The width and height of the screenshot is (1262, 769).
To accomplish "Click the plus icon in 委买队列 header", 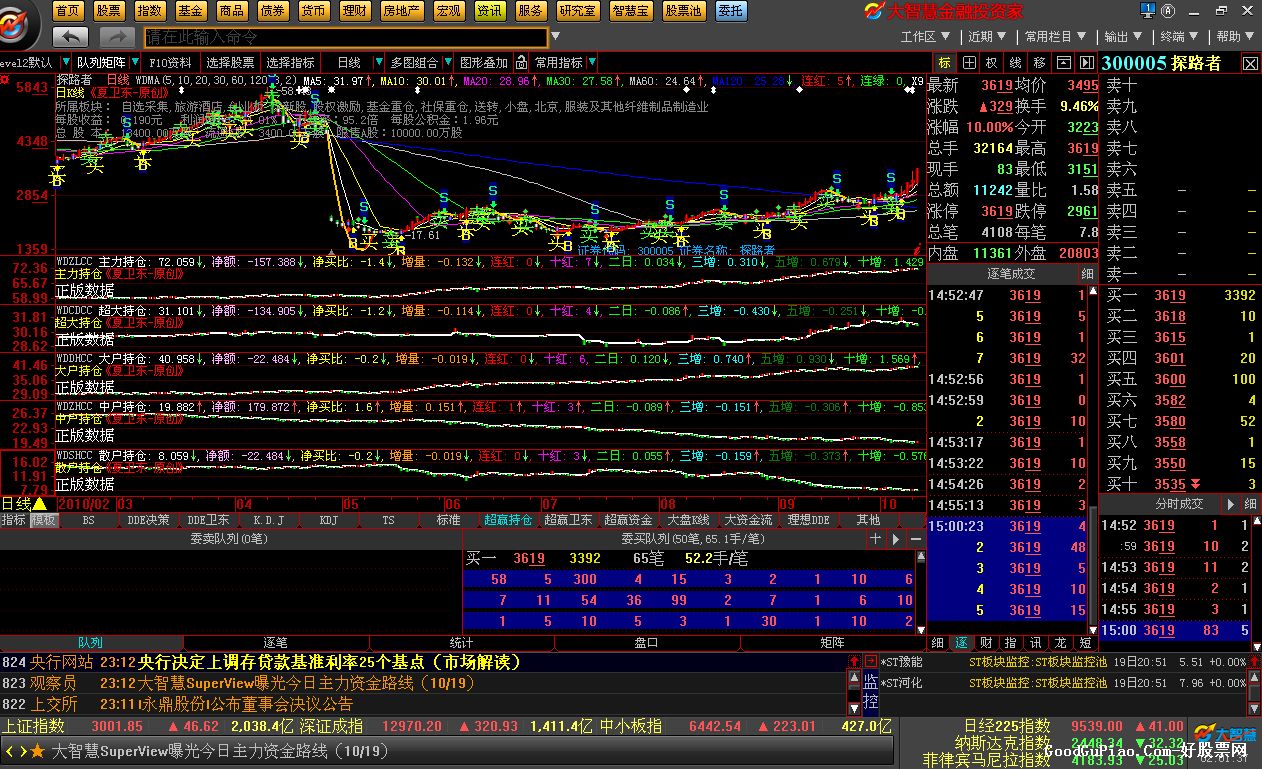I will tap(875, 538).
